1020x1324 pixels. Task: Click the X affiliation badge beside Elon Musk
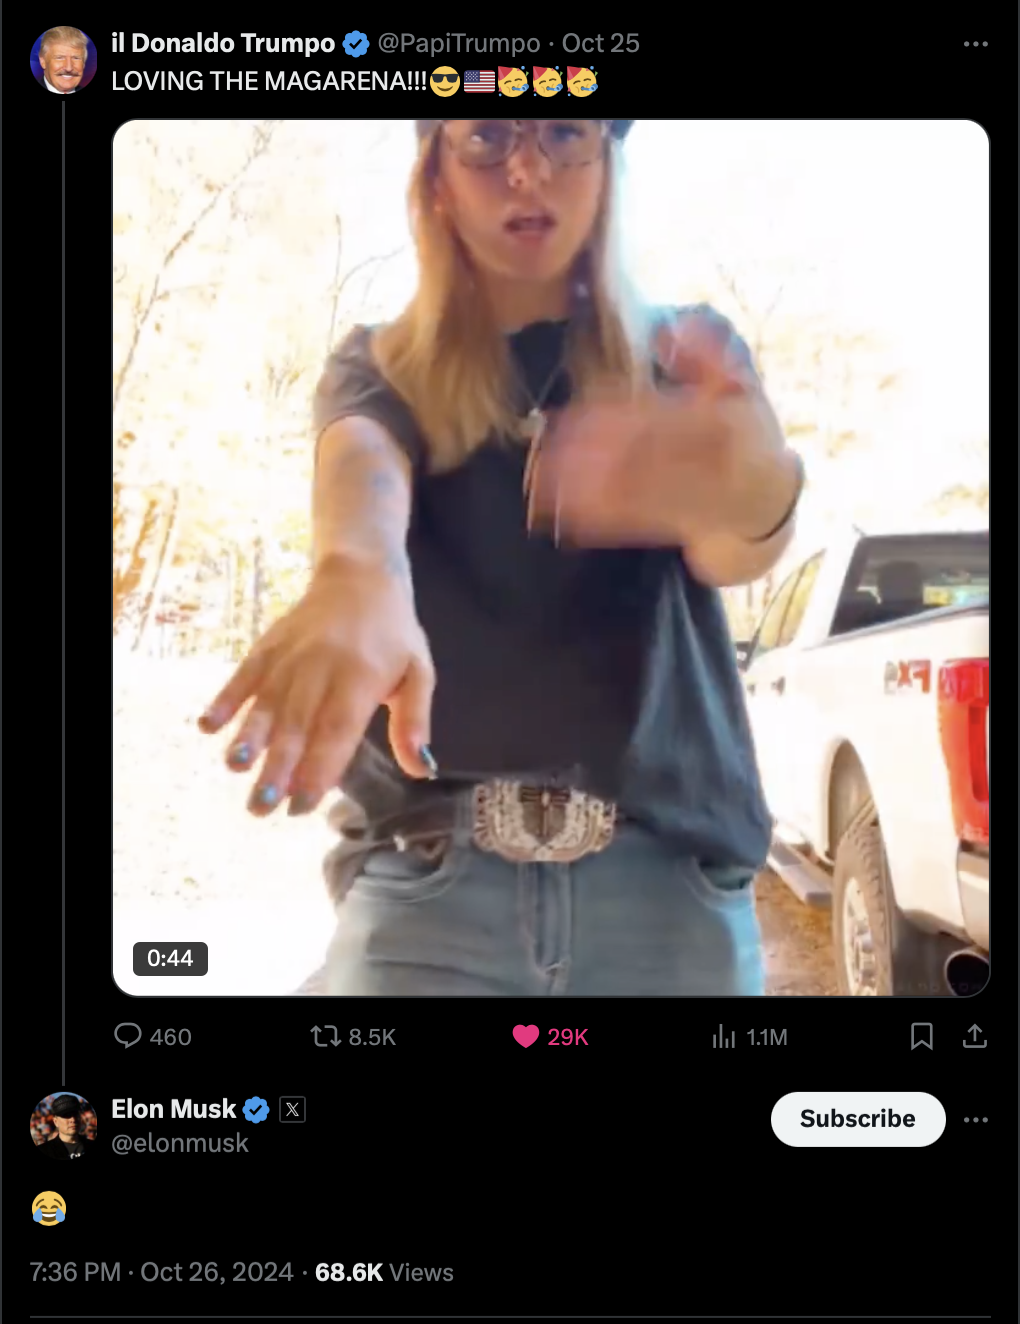click(x=293, y=1109)
